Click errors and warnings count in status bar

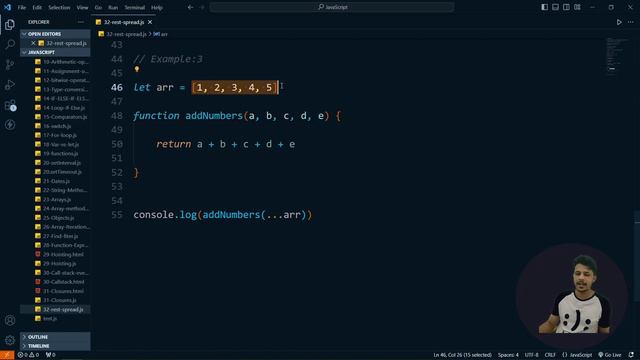(28, 355)
